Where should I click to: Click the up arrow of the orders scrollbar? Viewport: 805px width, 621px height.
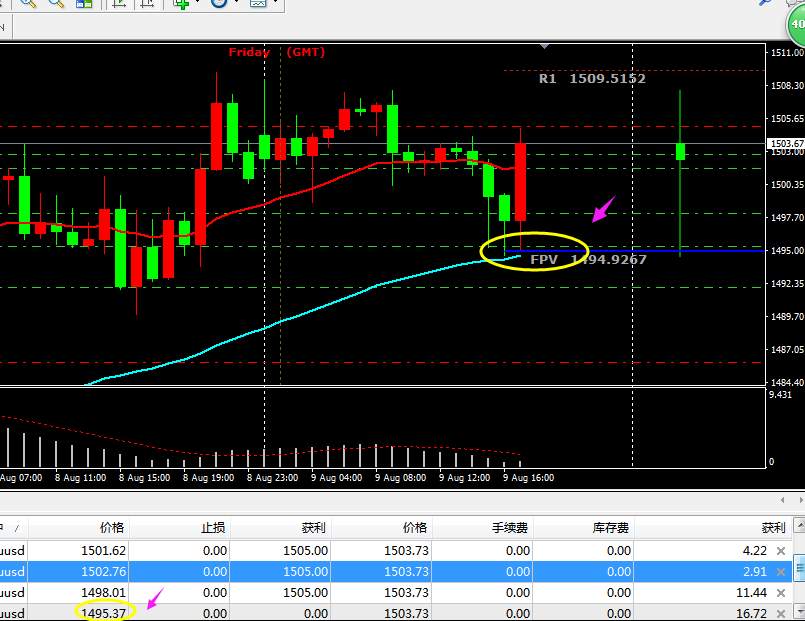pos(799,525)
